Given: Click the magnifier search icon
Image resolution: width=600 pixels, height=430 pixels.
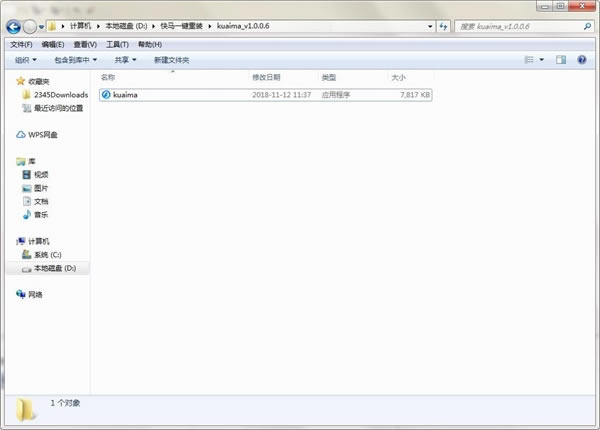Looking at the screenshot, I should tap(587, 26).
